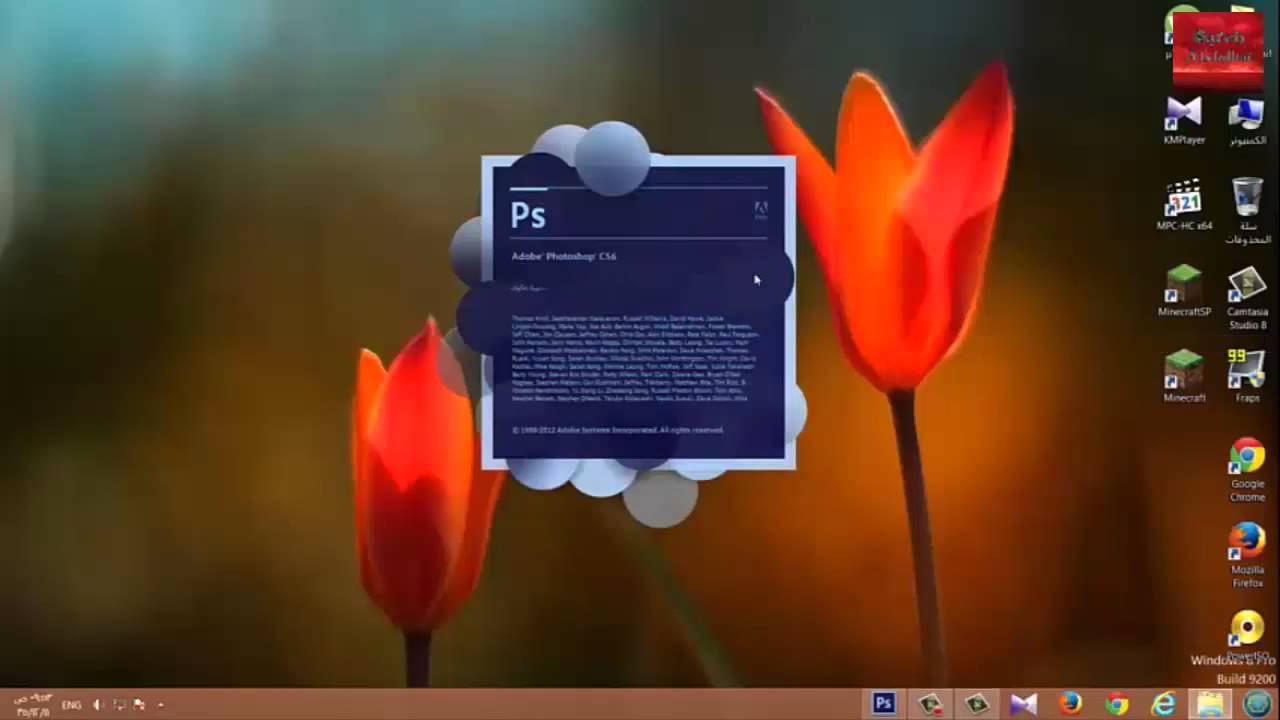
Task: Select the Mozilla Firefox desktop shortcut
Action: 1247,556
